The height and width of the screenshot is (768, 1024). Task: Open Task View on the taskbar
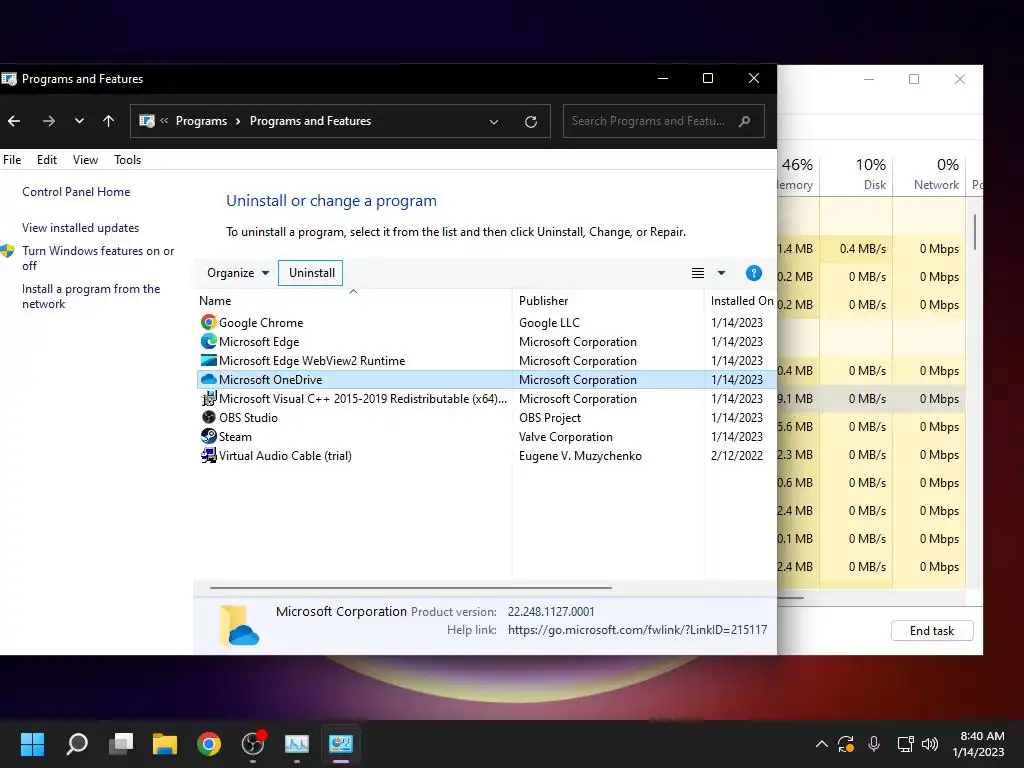coord(121,744)
